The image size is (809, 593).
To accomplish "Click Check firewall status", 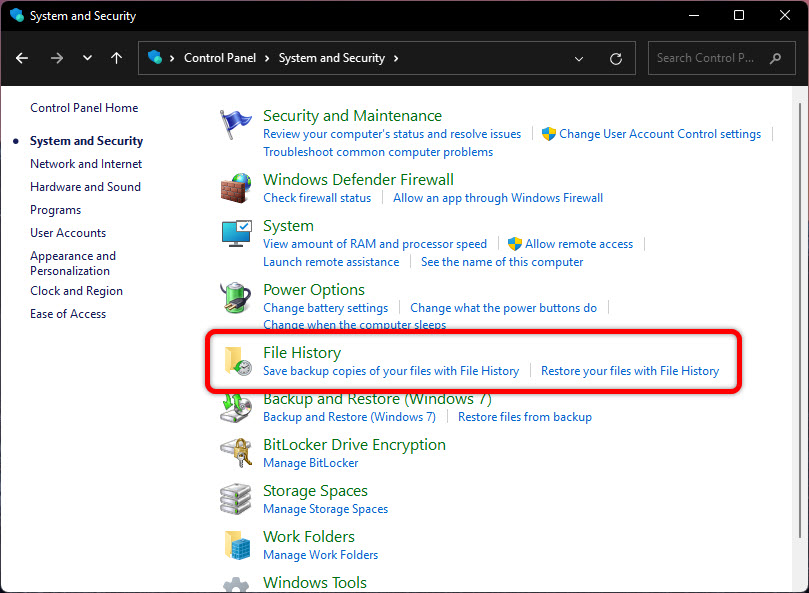I will pyautogui.click(x=317, y=198).
